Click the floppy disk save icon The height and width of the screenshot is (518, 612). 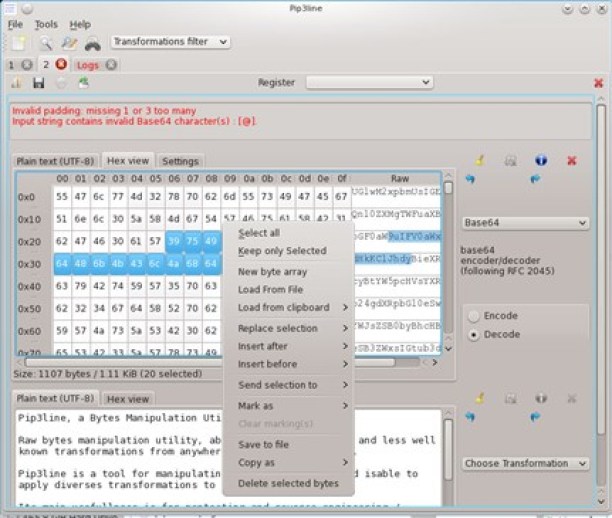(x=38, y=83)
